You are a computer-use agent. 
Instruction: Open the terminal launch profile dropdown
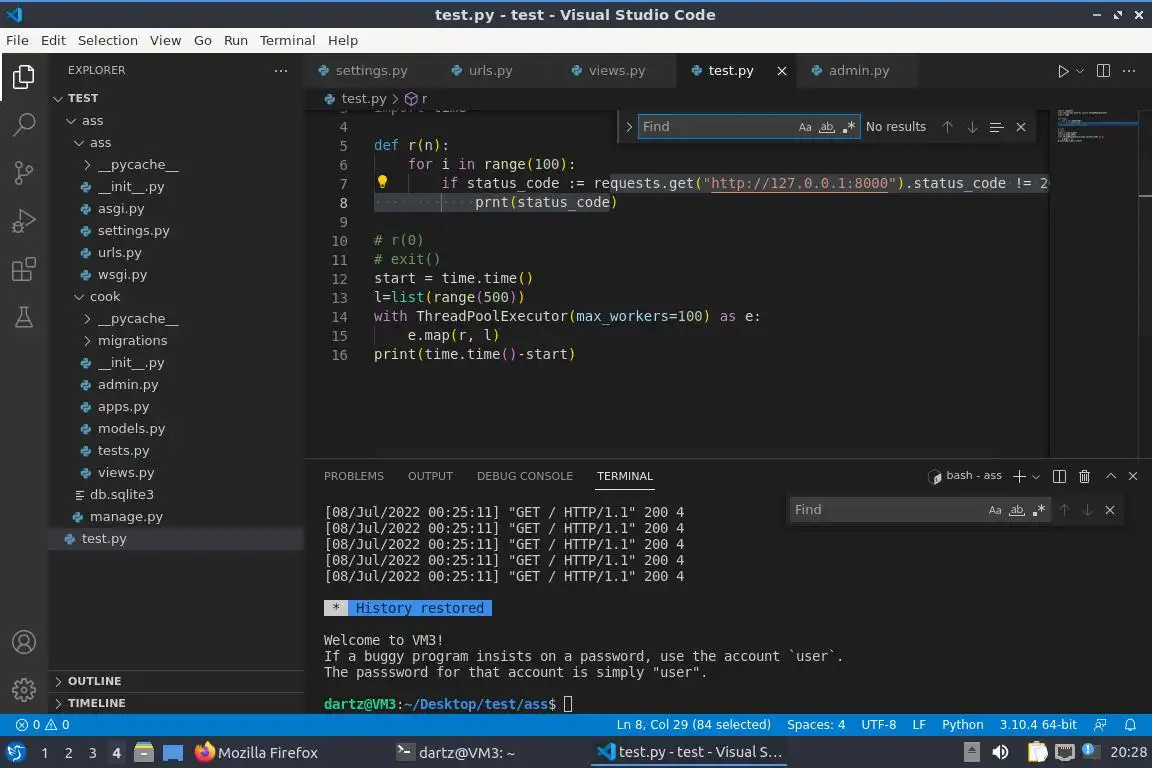[x=1036, y=477]
